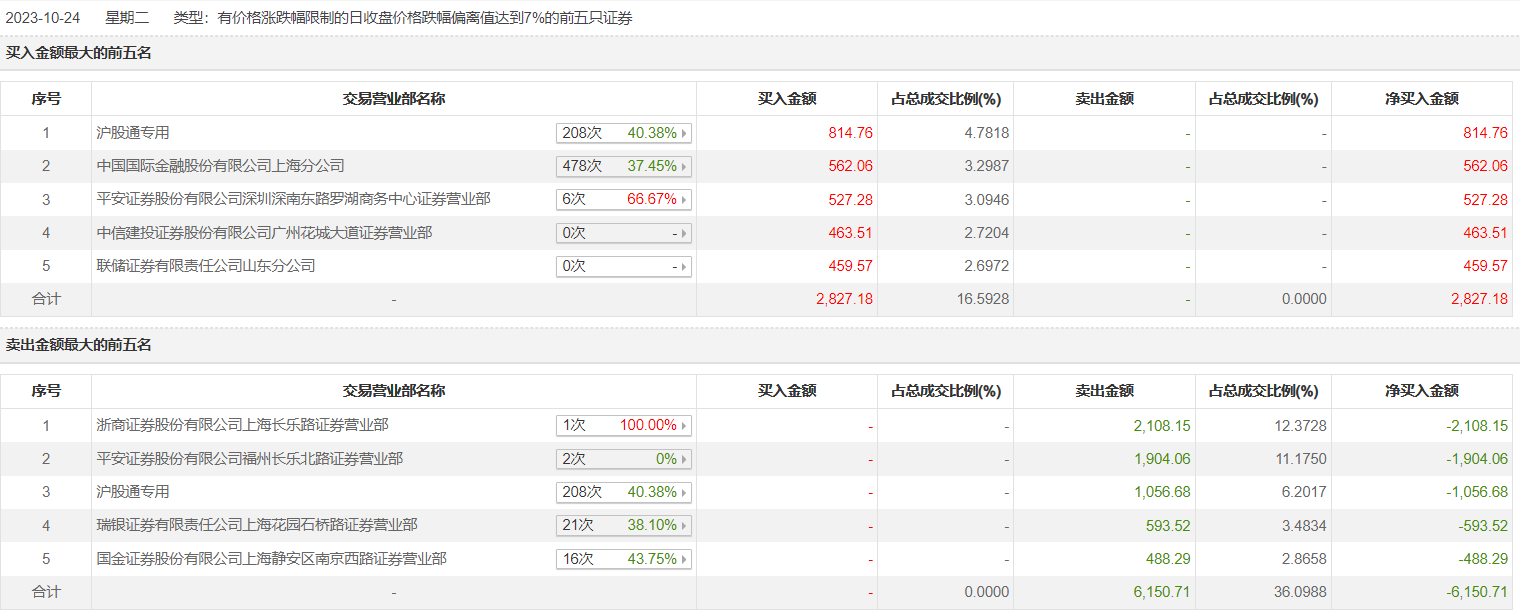Open 沪股通专用 link in sell table

tap(133, 492)
